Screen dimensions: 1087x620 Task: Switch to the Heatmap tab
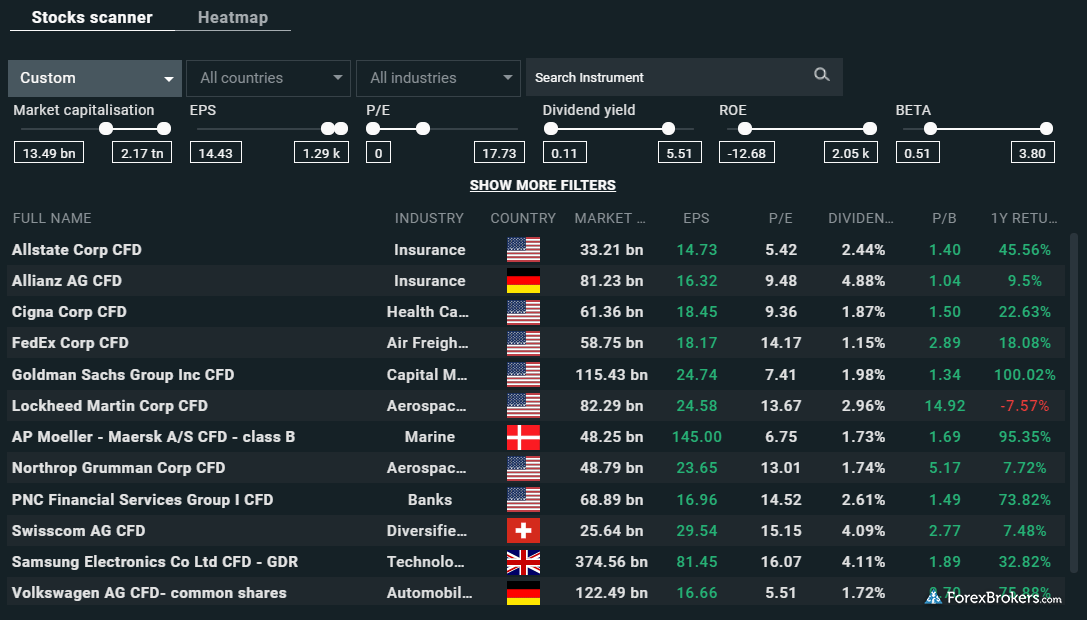click(x=233, y=18)
